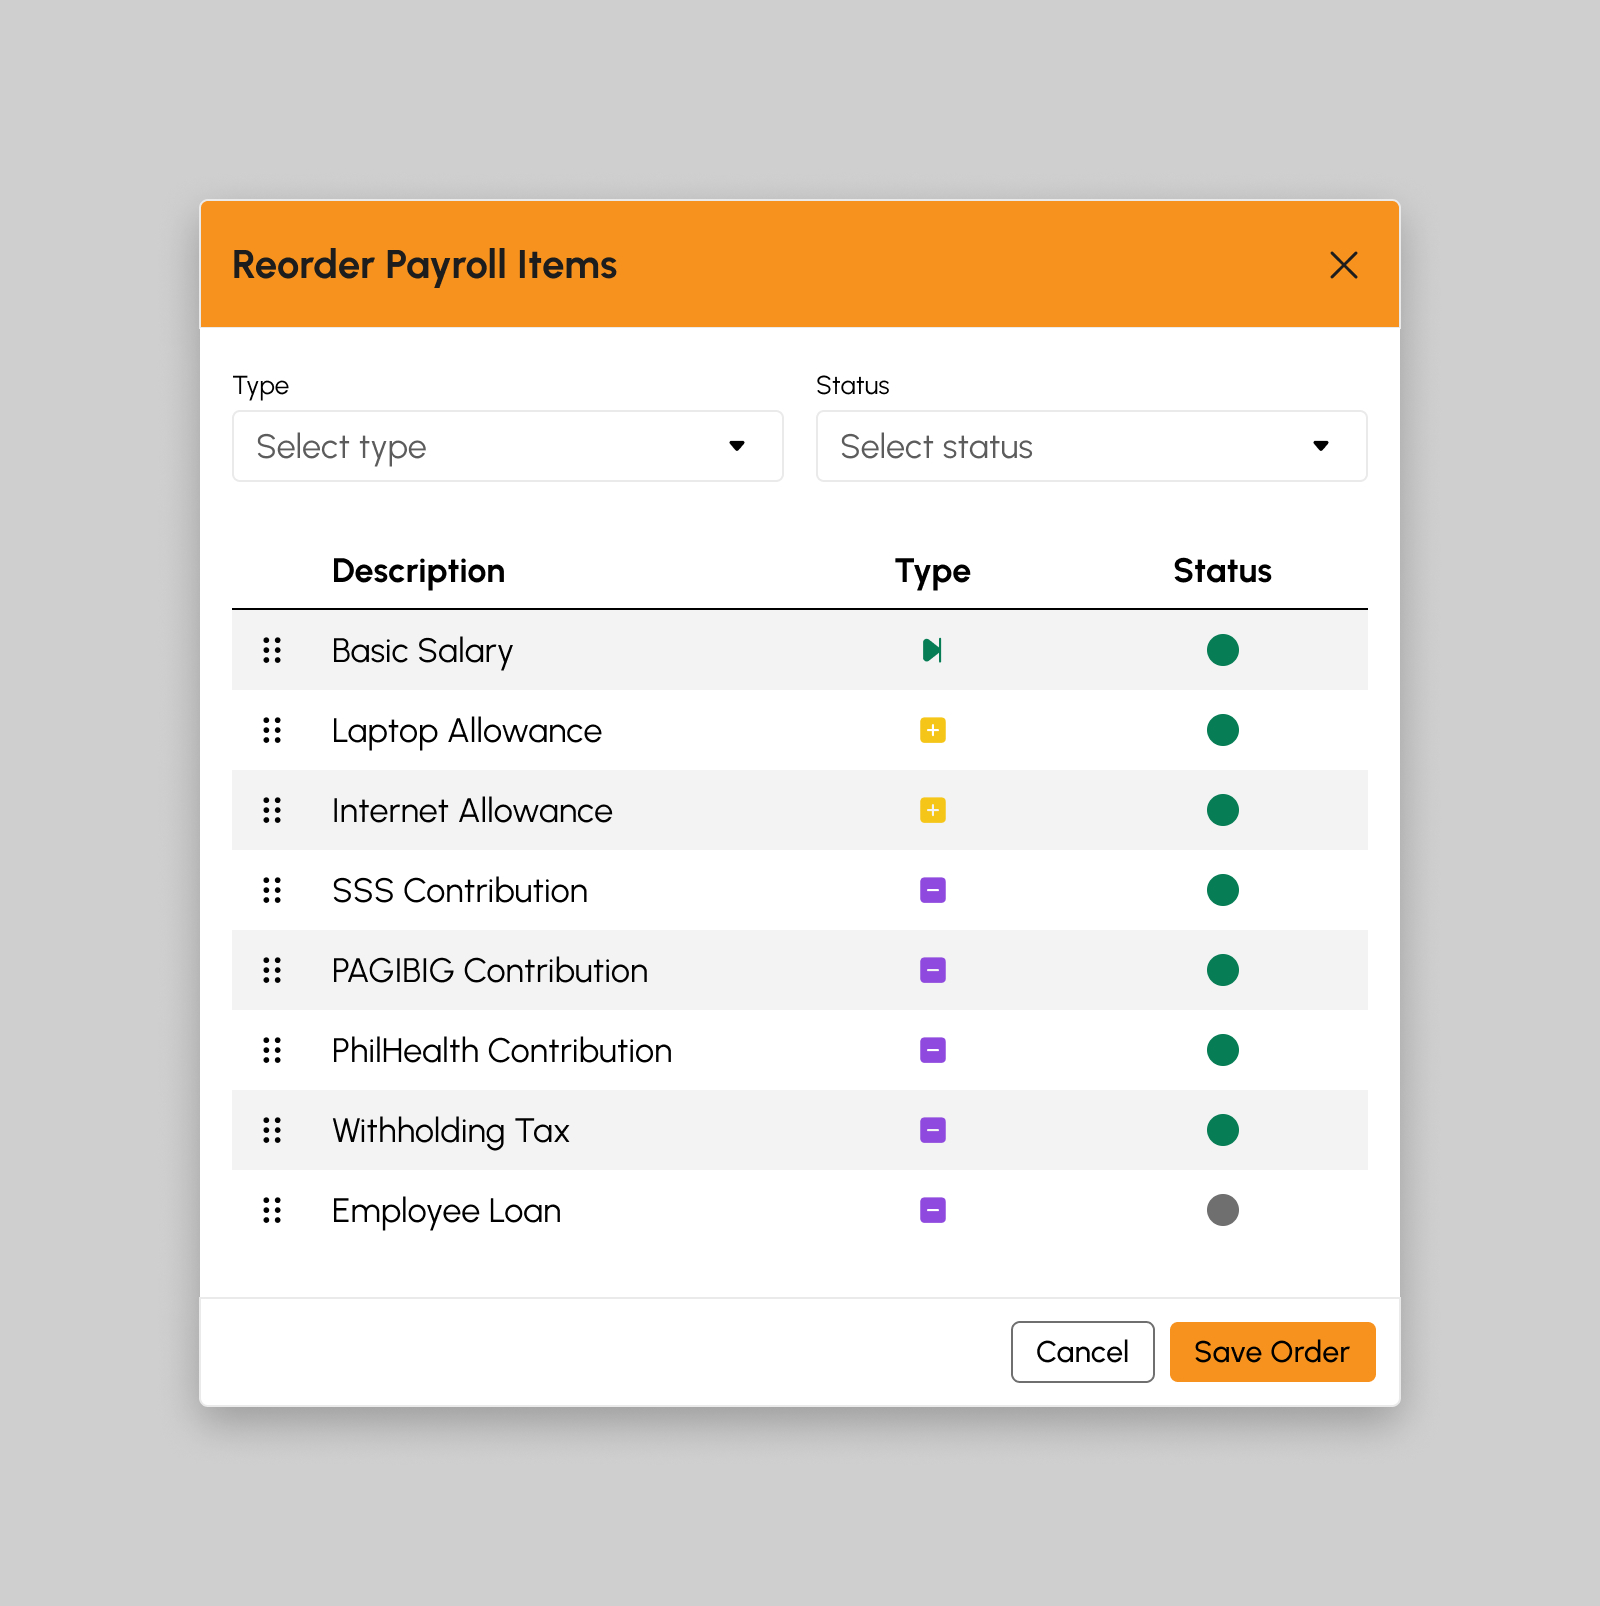Click the green status dot for SSS Contribution
The width and height of the screenshot is (1600, 1606).
1223,890
